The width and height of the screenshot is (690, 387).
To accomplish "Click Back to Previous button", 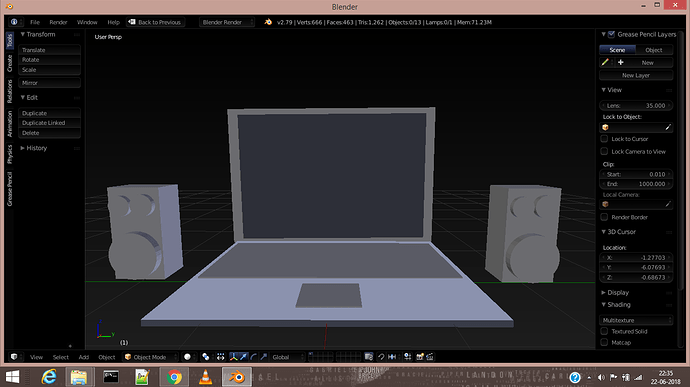I will [x=155, y=22].
